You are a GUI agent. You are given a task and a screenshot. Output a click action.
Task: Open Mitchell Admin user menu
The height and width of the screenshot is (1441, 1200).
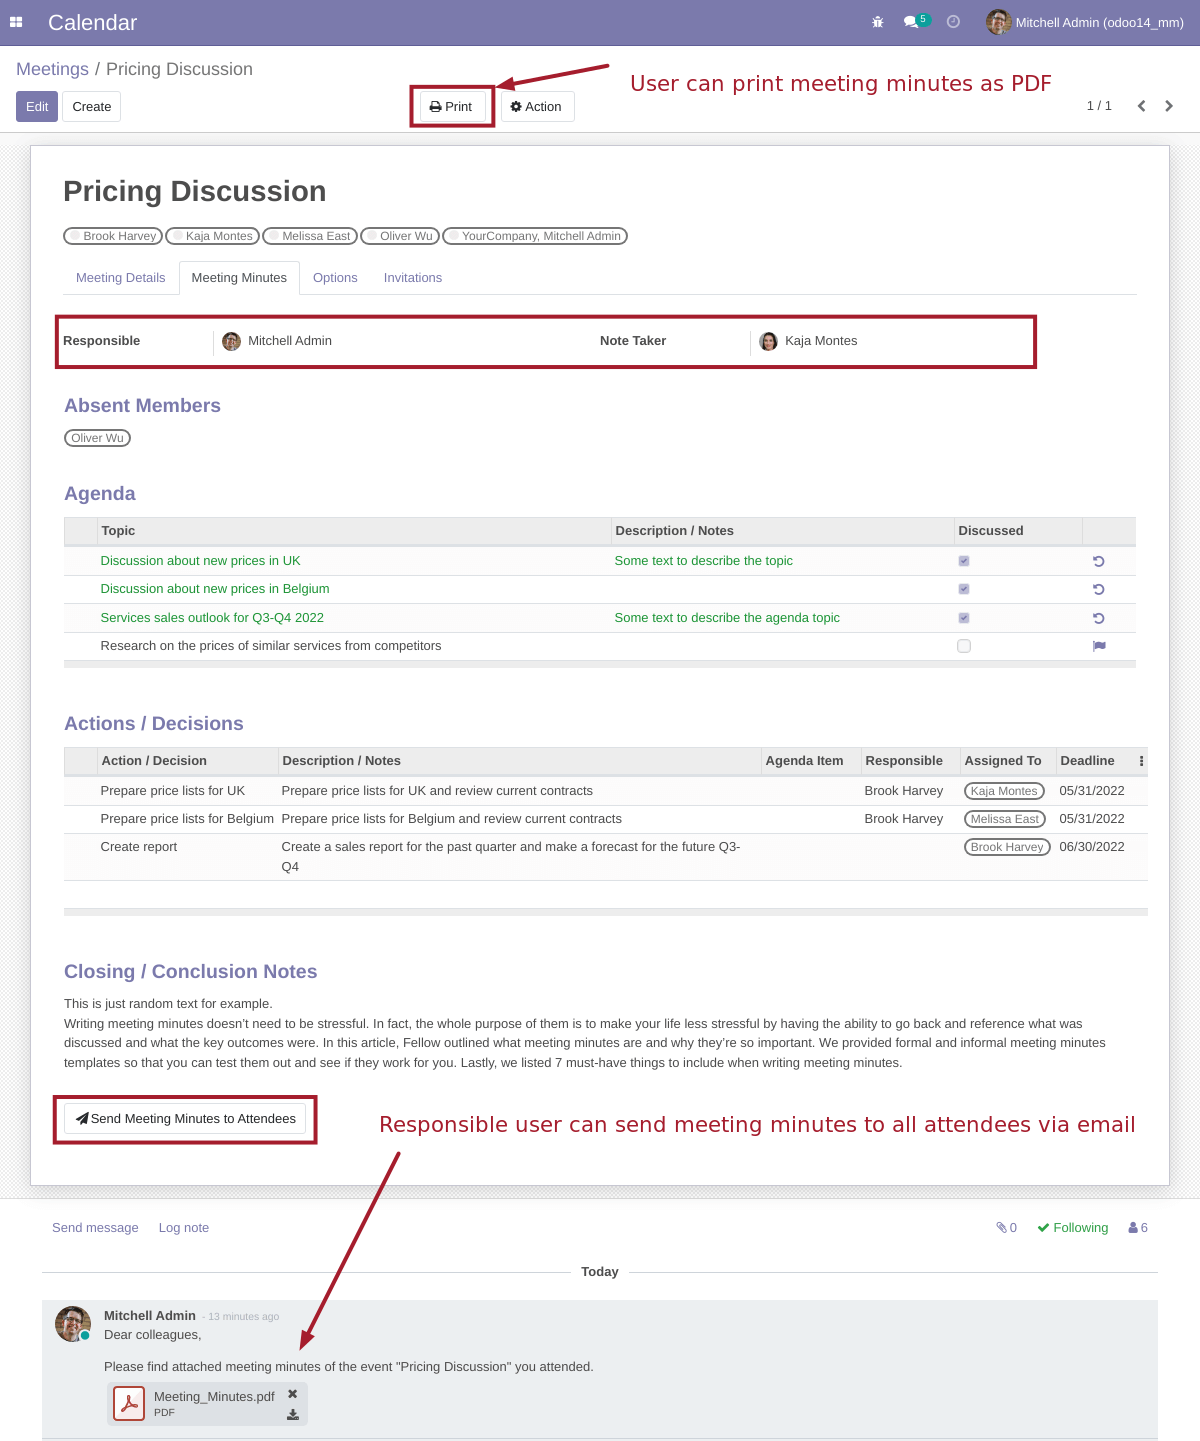1085,22
